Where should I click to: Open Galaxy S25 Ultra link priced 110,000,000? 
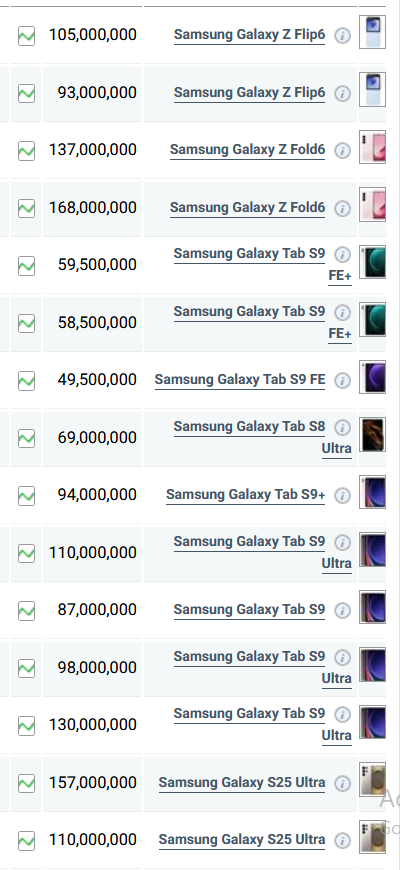[242, 840]
